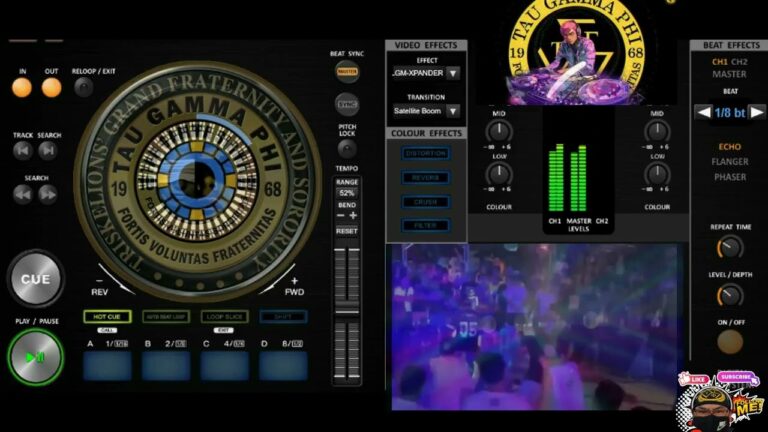This screenshot has width=768, height=432.
Task: Turn the beat effect On/Off
Action: [x=730, y=341]
